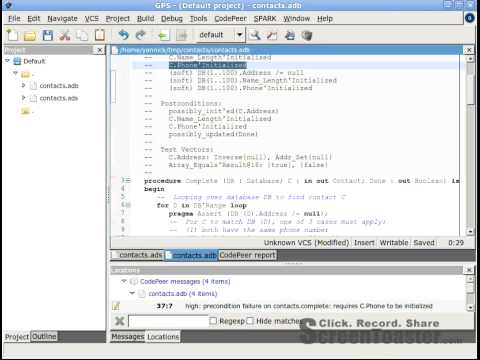
Task: Collapse the CodePeer messages (4 items) node
Action: pyautogui.click(x=124, y=281)
